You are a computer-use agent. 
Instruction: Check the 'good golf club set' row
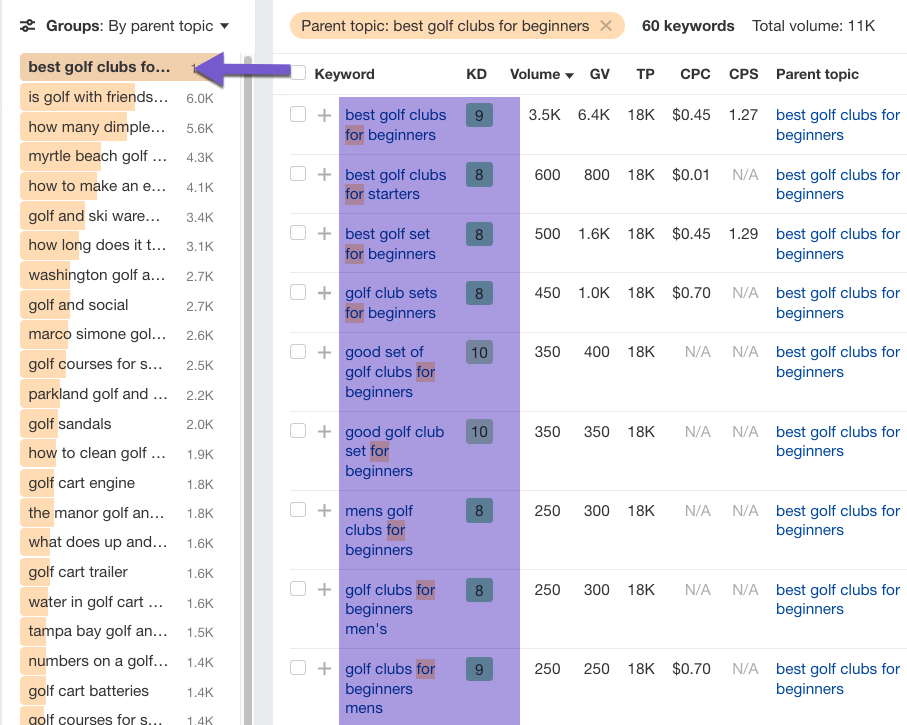298,431
